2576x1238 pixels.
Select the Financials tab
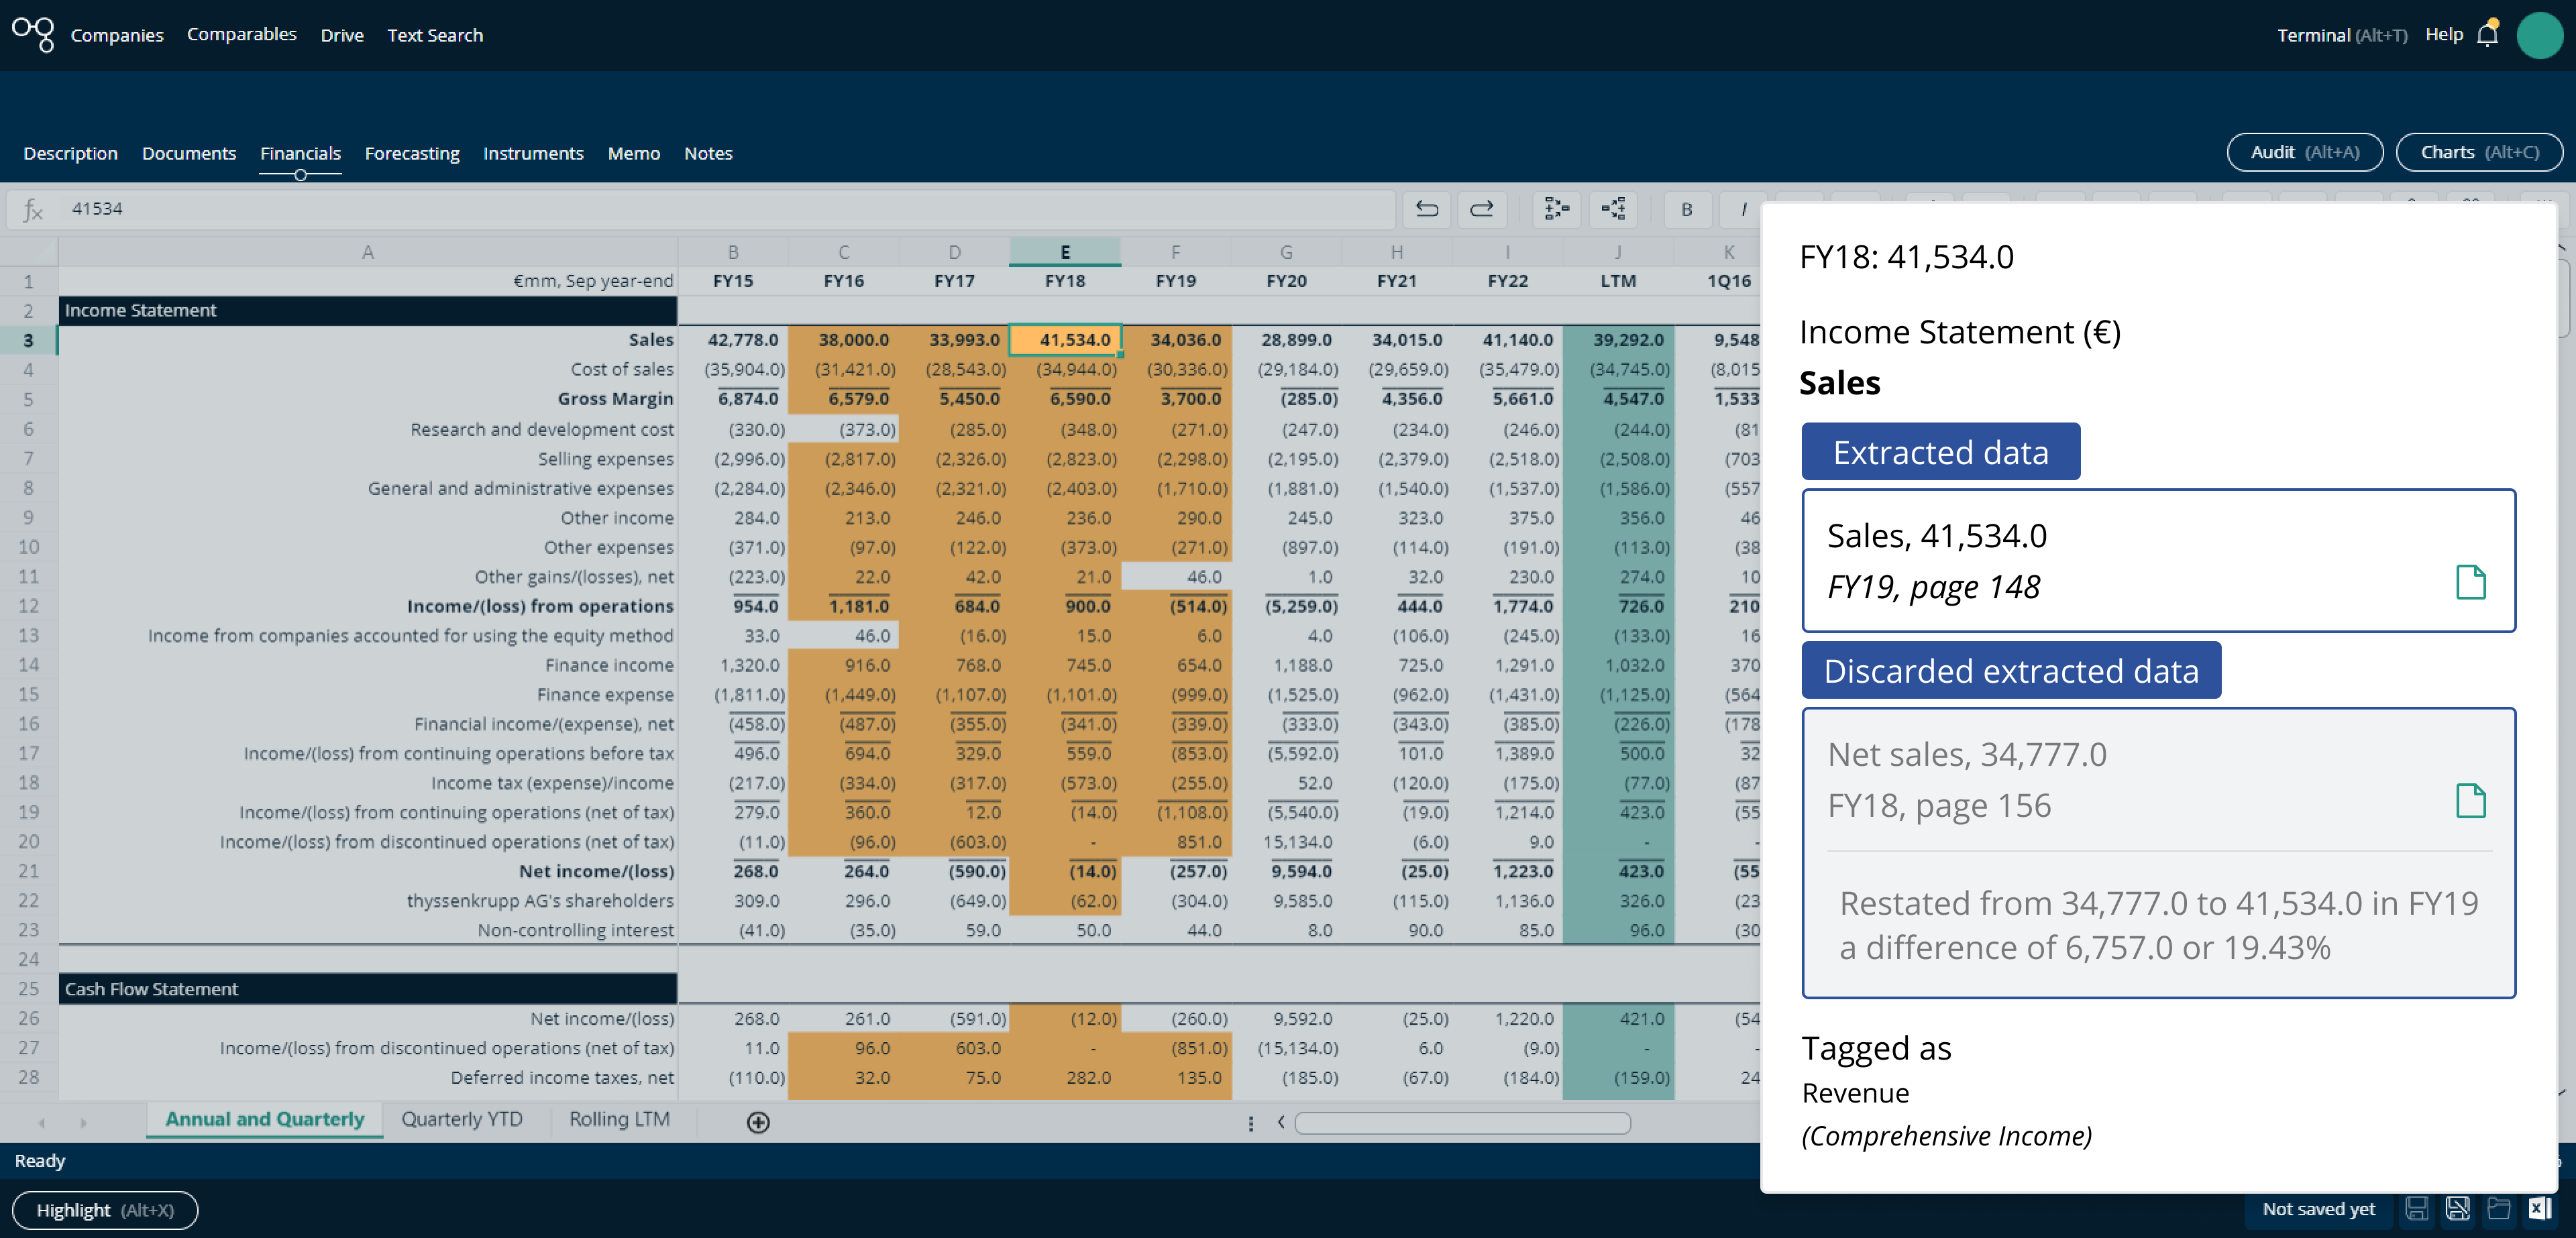pyautogui.click(x=303, y=153)
